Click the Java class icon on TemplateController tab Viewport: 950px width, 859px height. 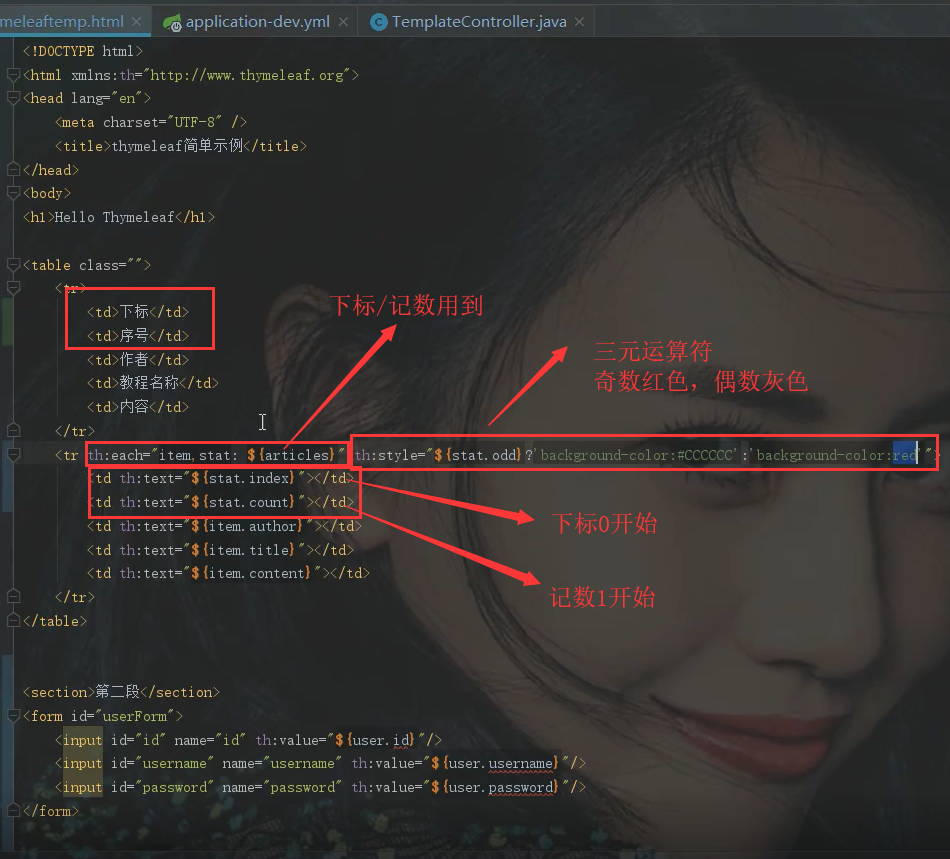(379, 22)
